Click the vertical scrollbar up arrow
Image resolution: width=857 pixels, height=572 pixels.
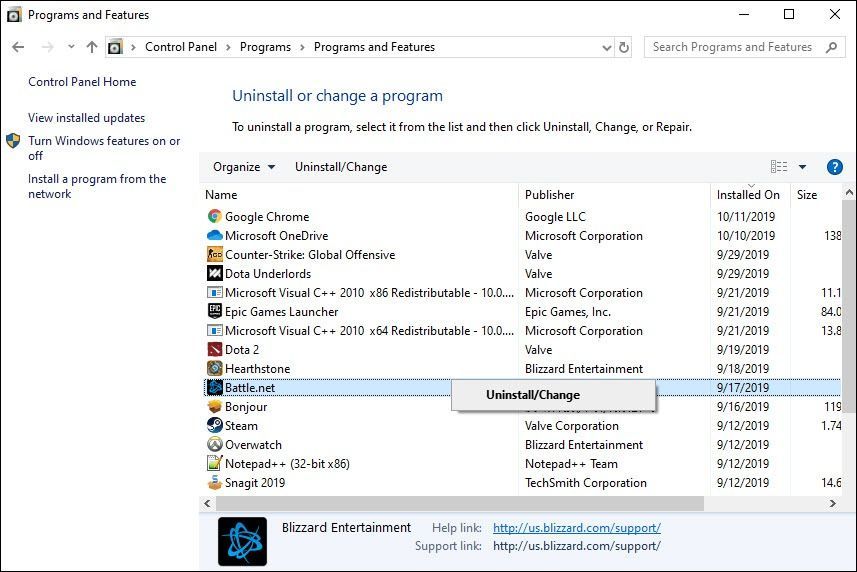[x=849, y=192]
